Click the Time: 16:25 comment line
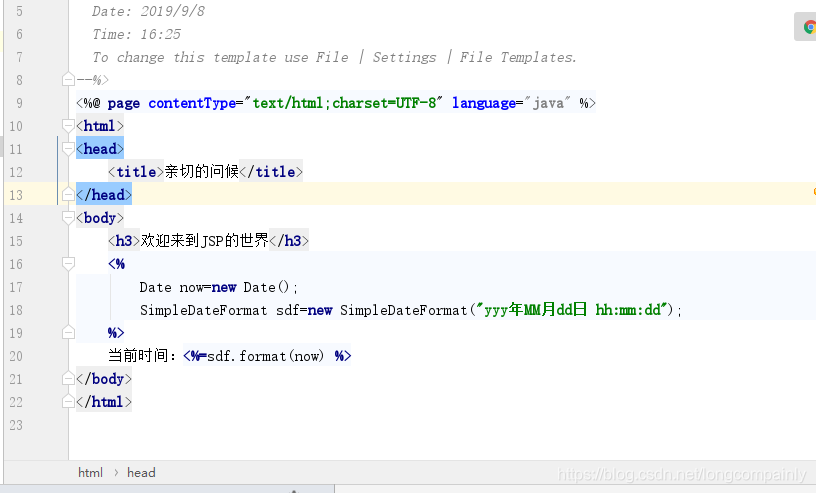This screenshot has width=816, height=493. pos(136,34)
